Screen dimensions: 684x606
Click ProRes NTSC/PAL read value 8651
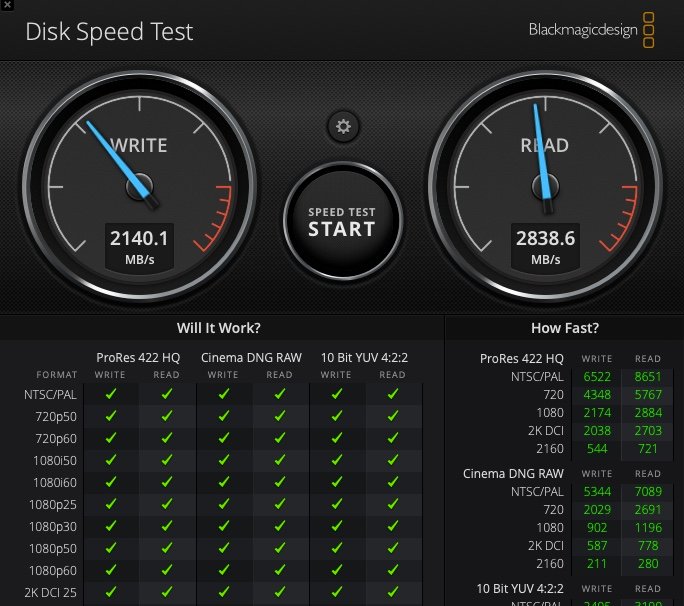(648, 377)
